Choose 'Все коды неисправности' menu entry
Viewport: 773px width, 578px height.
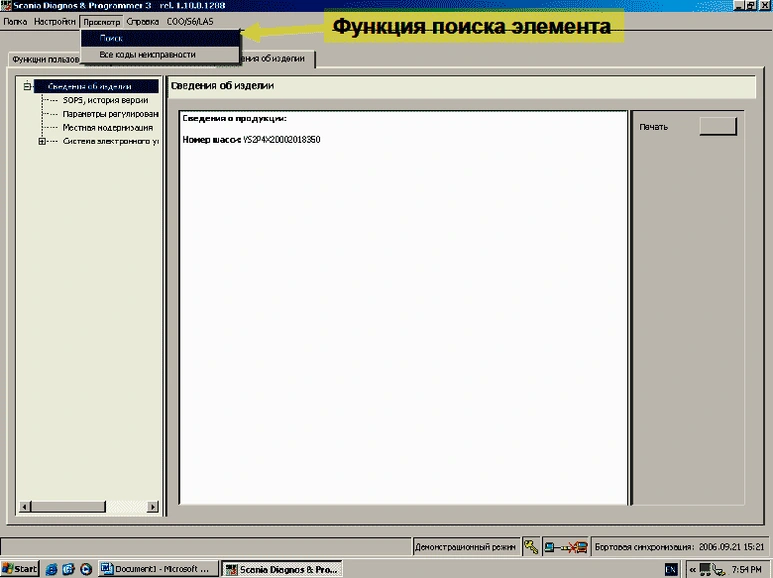tap(147, 54)
